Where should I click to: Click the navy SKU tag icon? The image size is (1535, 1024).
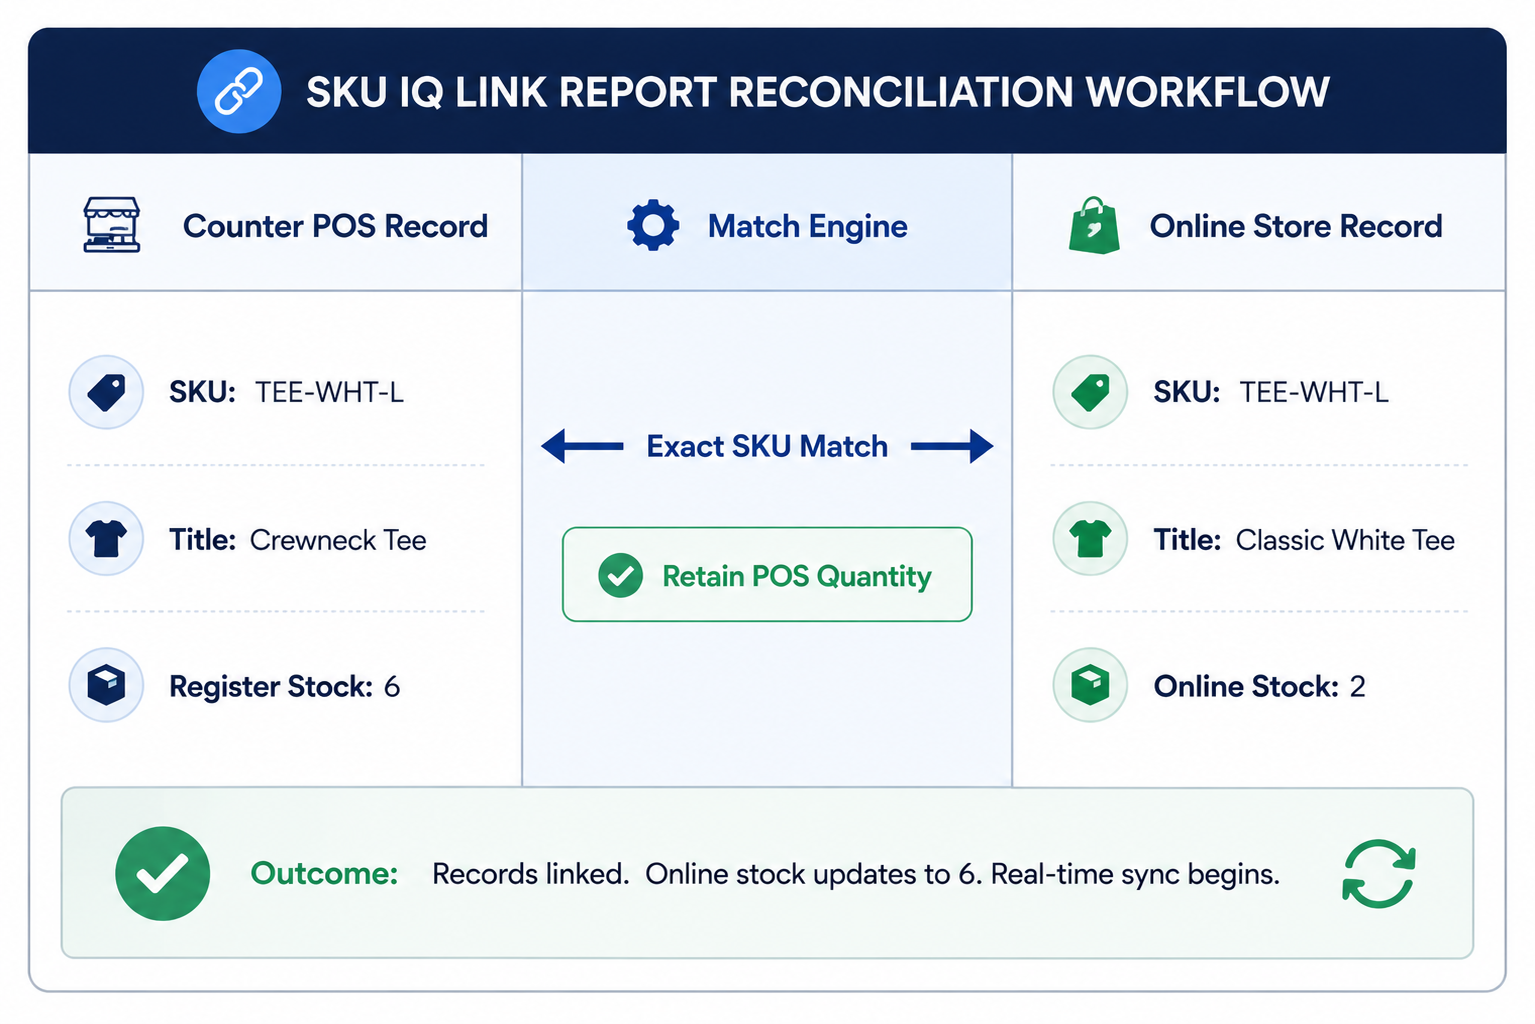[106, 392]
